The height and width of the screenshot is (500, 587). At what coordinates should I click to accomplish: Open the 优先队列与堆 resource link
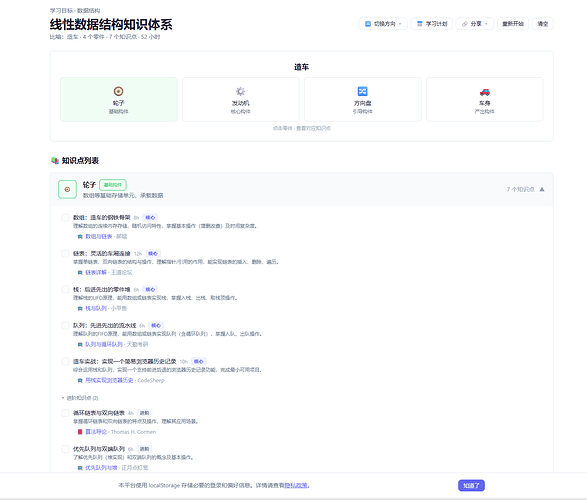point(101,468)
